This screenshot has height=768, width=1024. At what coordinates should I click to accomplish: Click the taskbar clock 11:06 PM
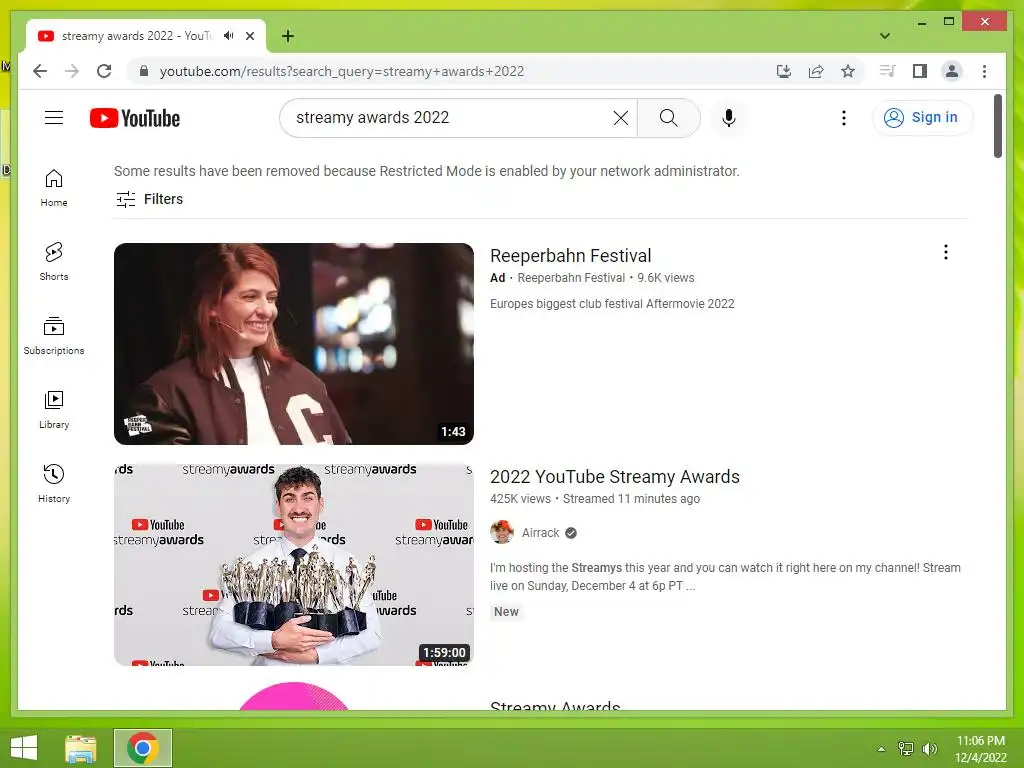pyautogui.click(x=980, y=741)
